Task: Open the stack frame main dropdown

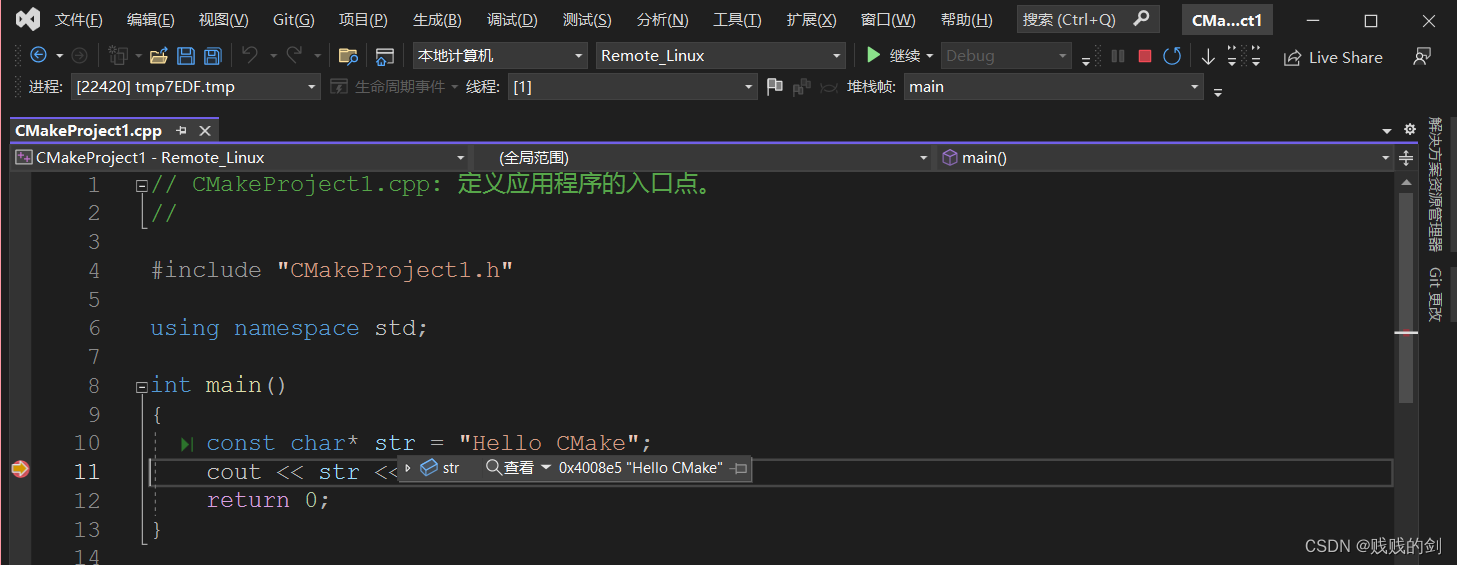Action: [x=1054, y=87]
